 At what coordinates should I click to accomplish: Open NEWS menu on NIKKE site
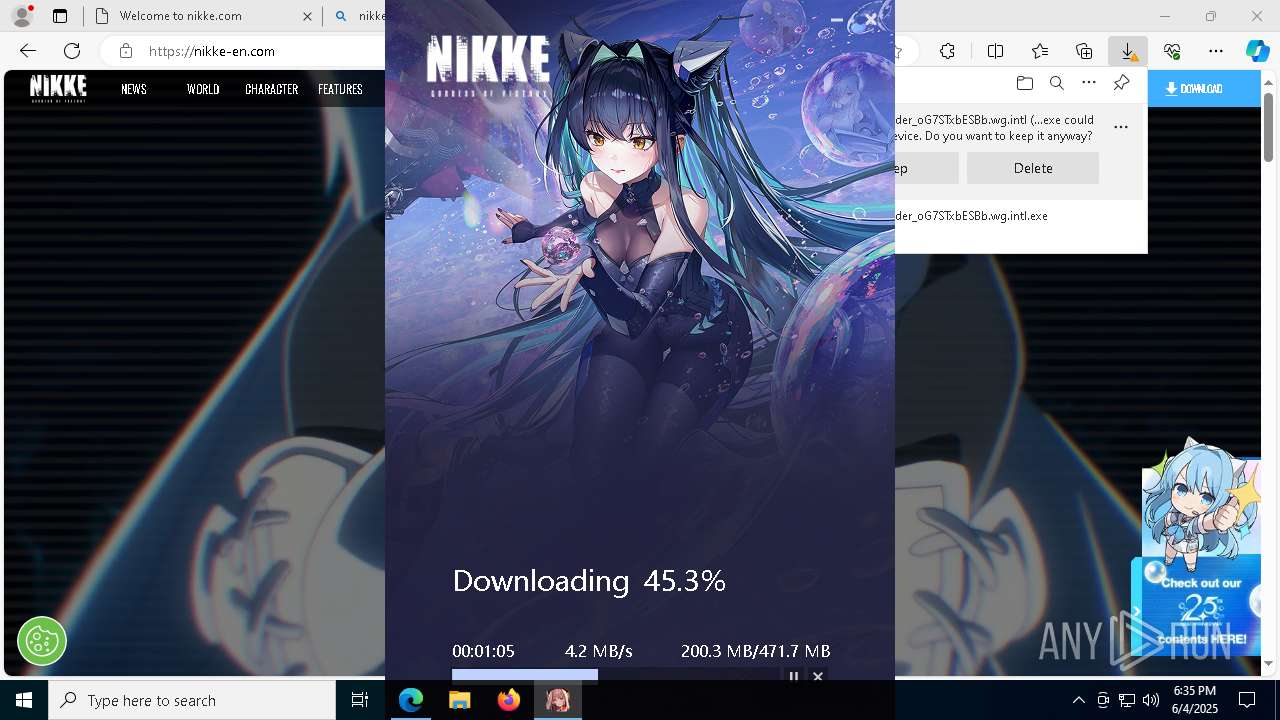(x=134, y=89)
